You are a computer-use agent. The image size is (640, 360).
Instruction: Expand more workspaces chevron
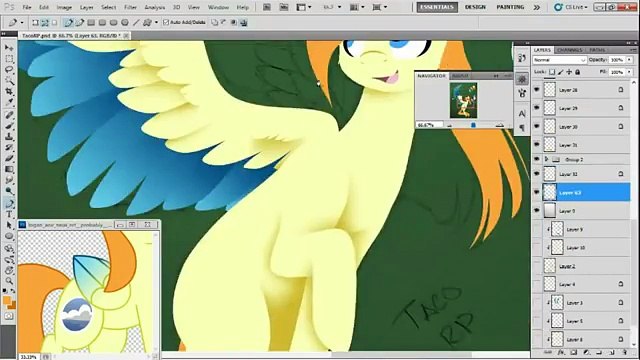click(537, 7)
